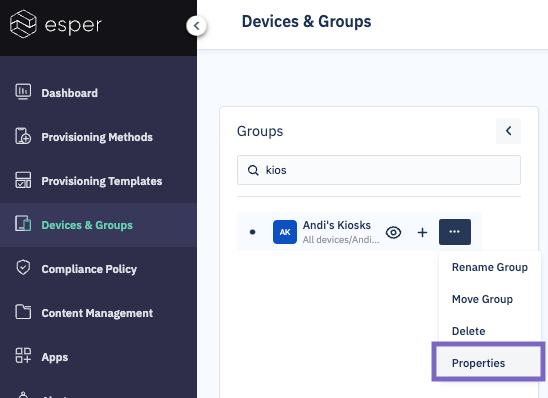
Task: Open the Provisioning Templates layout icon
Action: click(23, 180)
